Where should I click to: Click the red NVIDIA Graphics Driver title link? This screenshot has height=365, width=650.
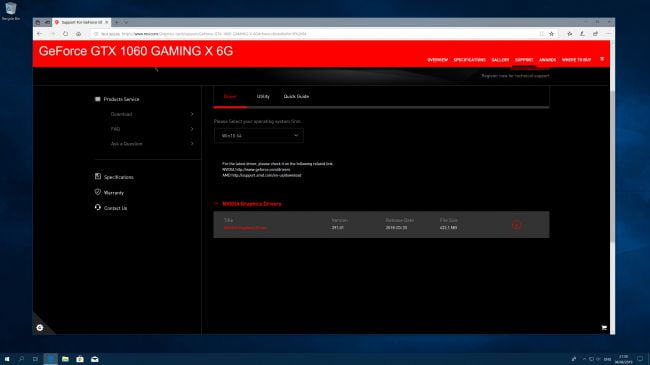click(245, 228)
